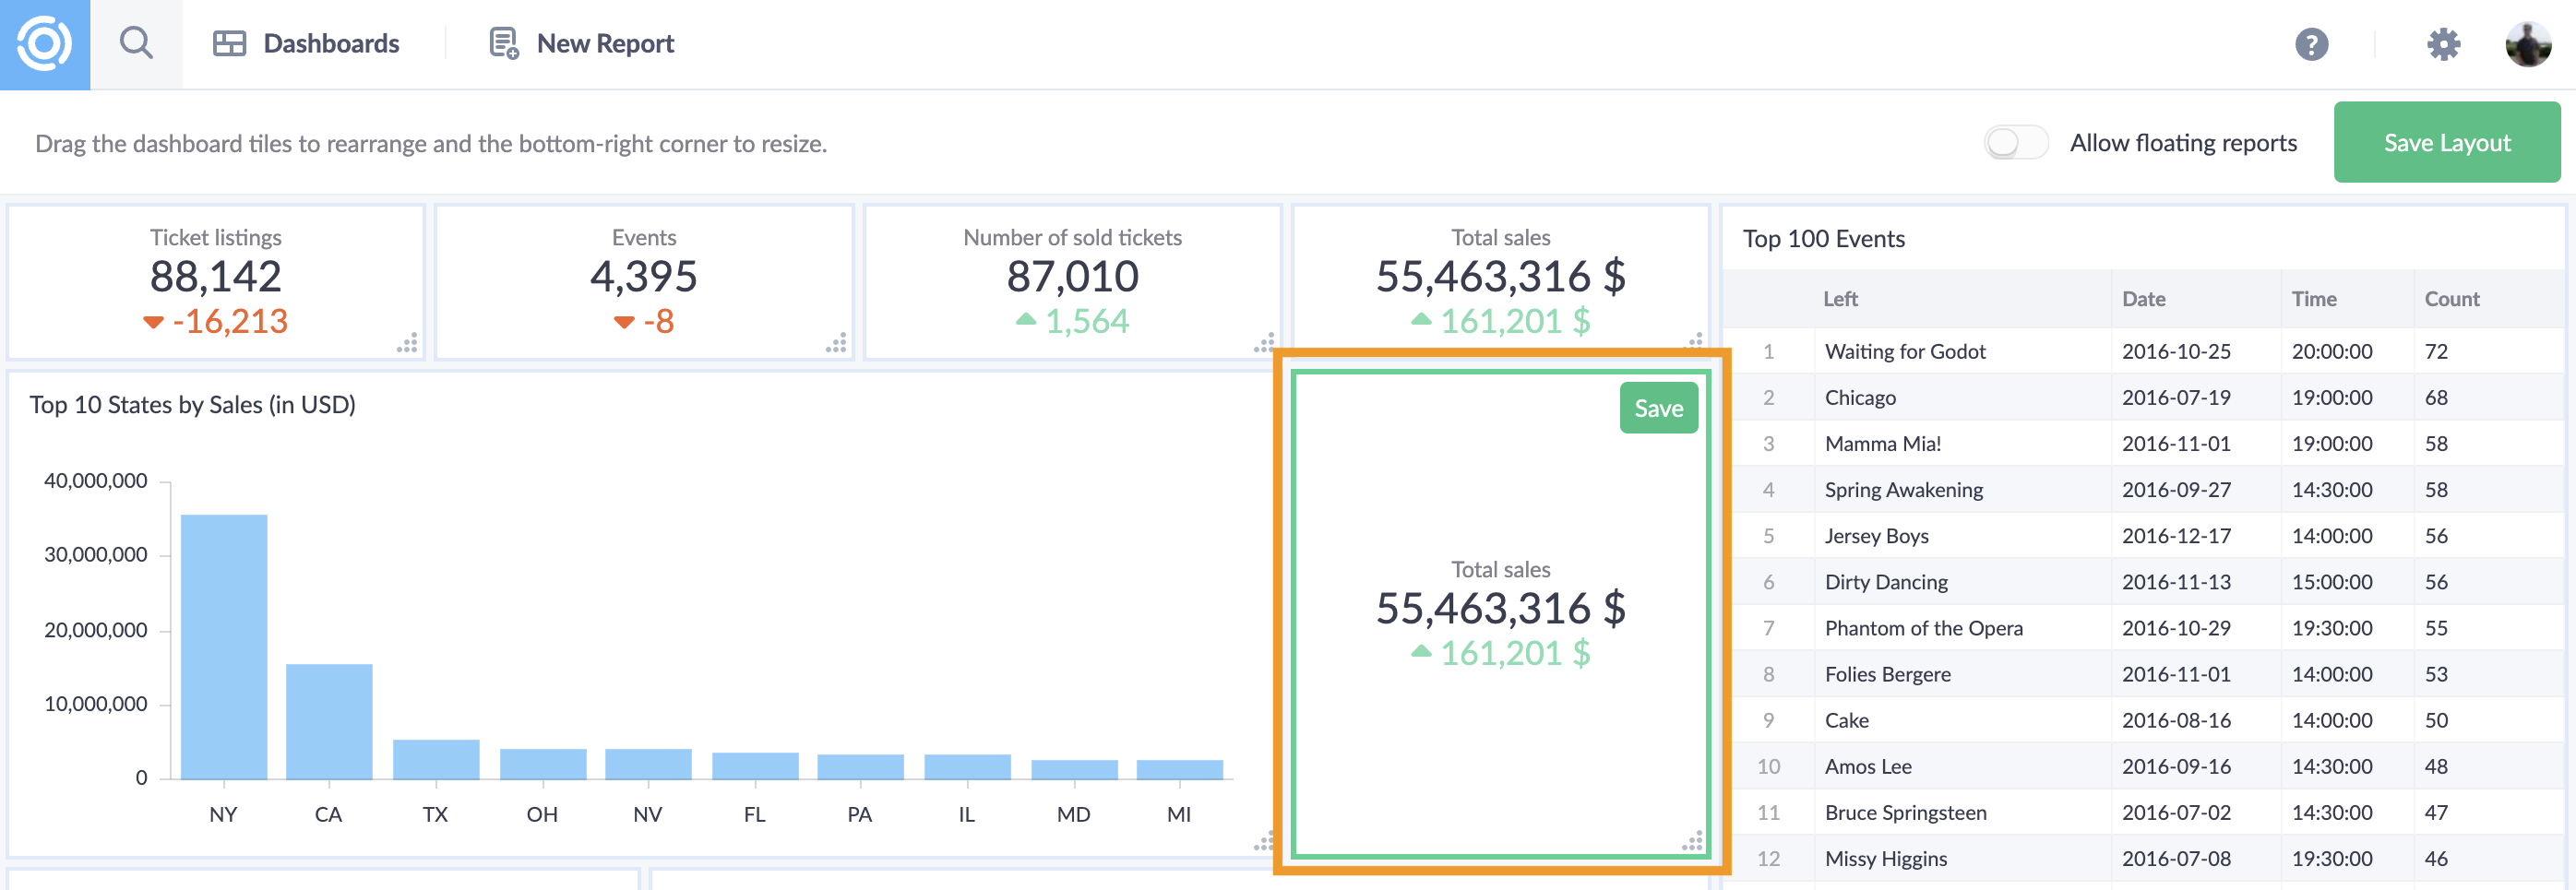Click the Save Layout button
The height and width of the screenshot is (890, 2576).
2446,142
